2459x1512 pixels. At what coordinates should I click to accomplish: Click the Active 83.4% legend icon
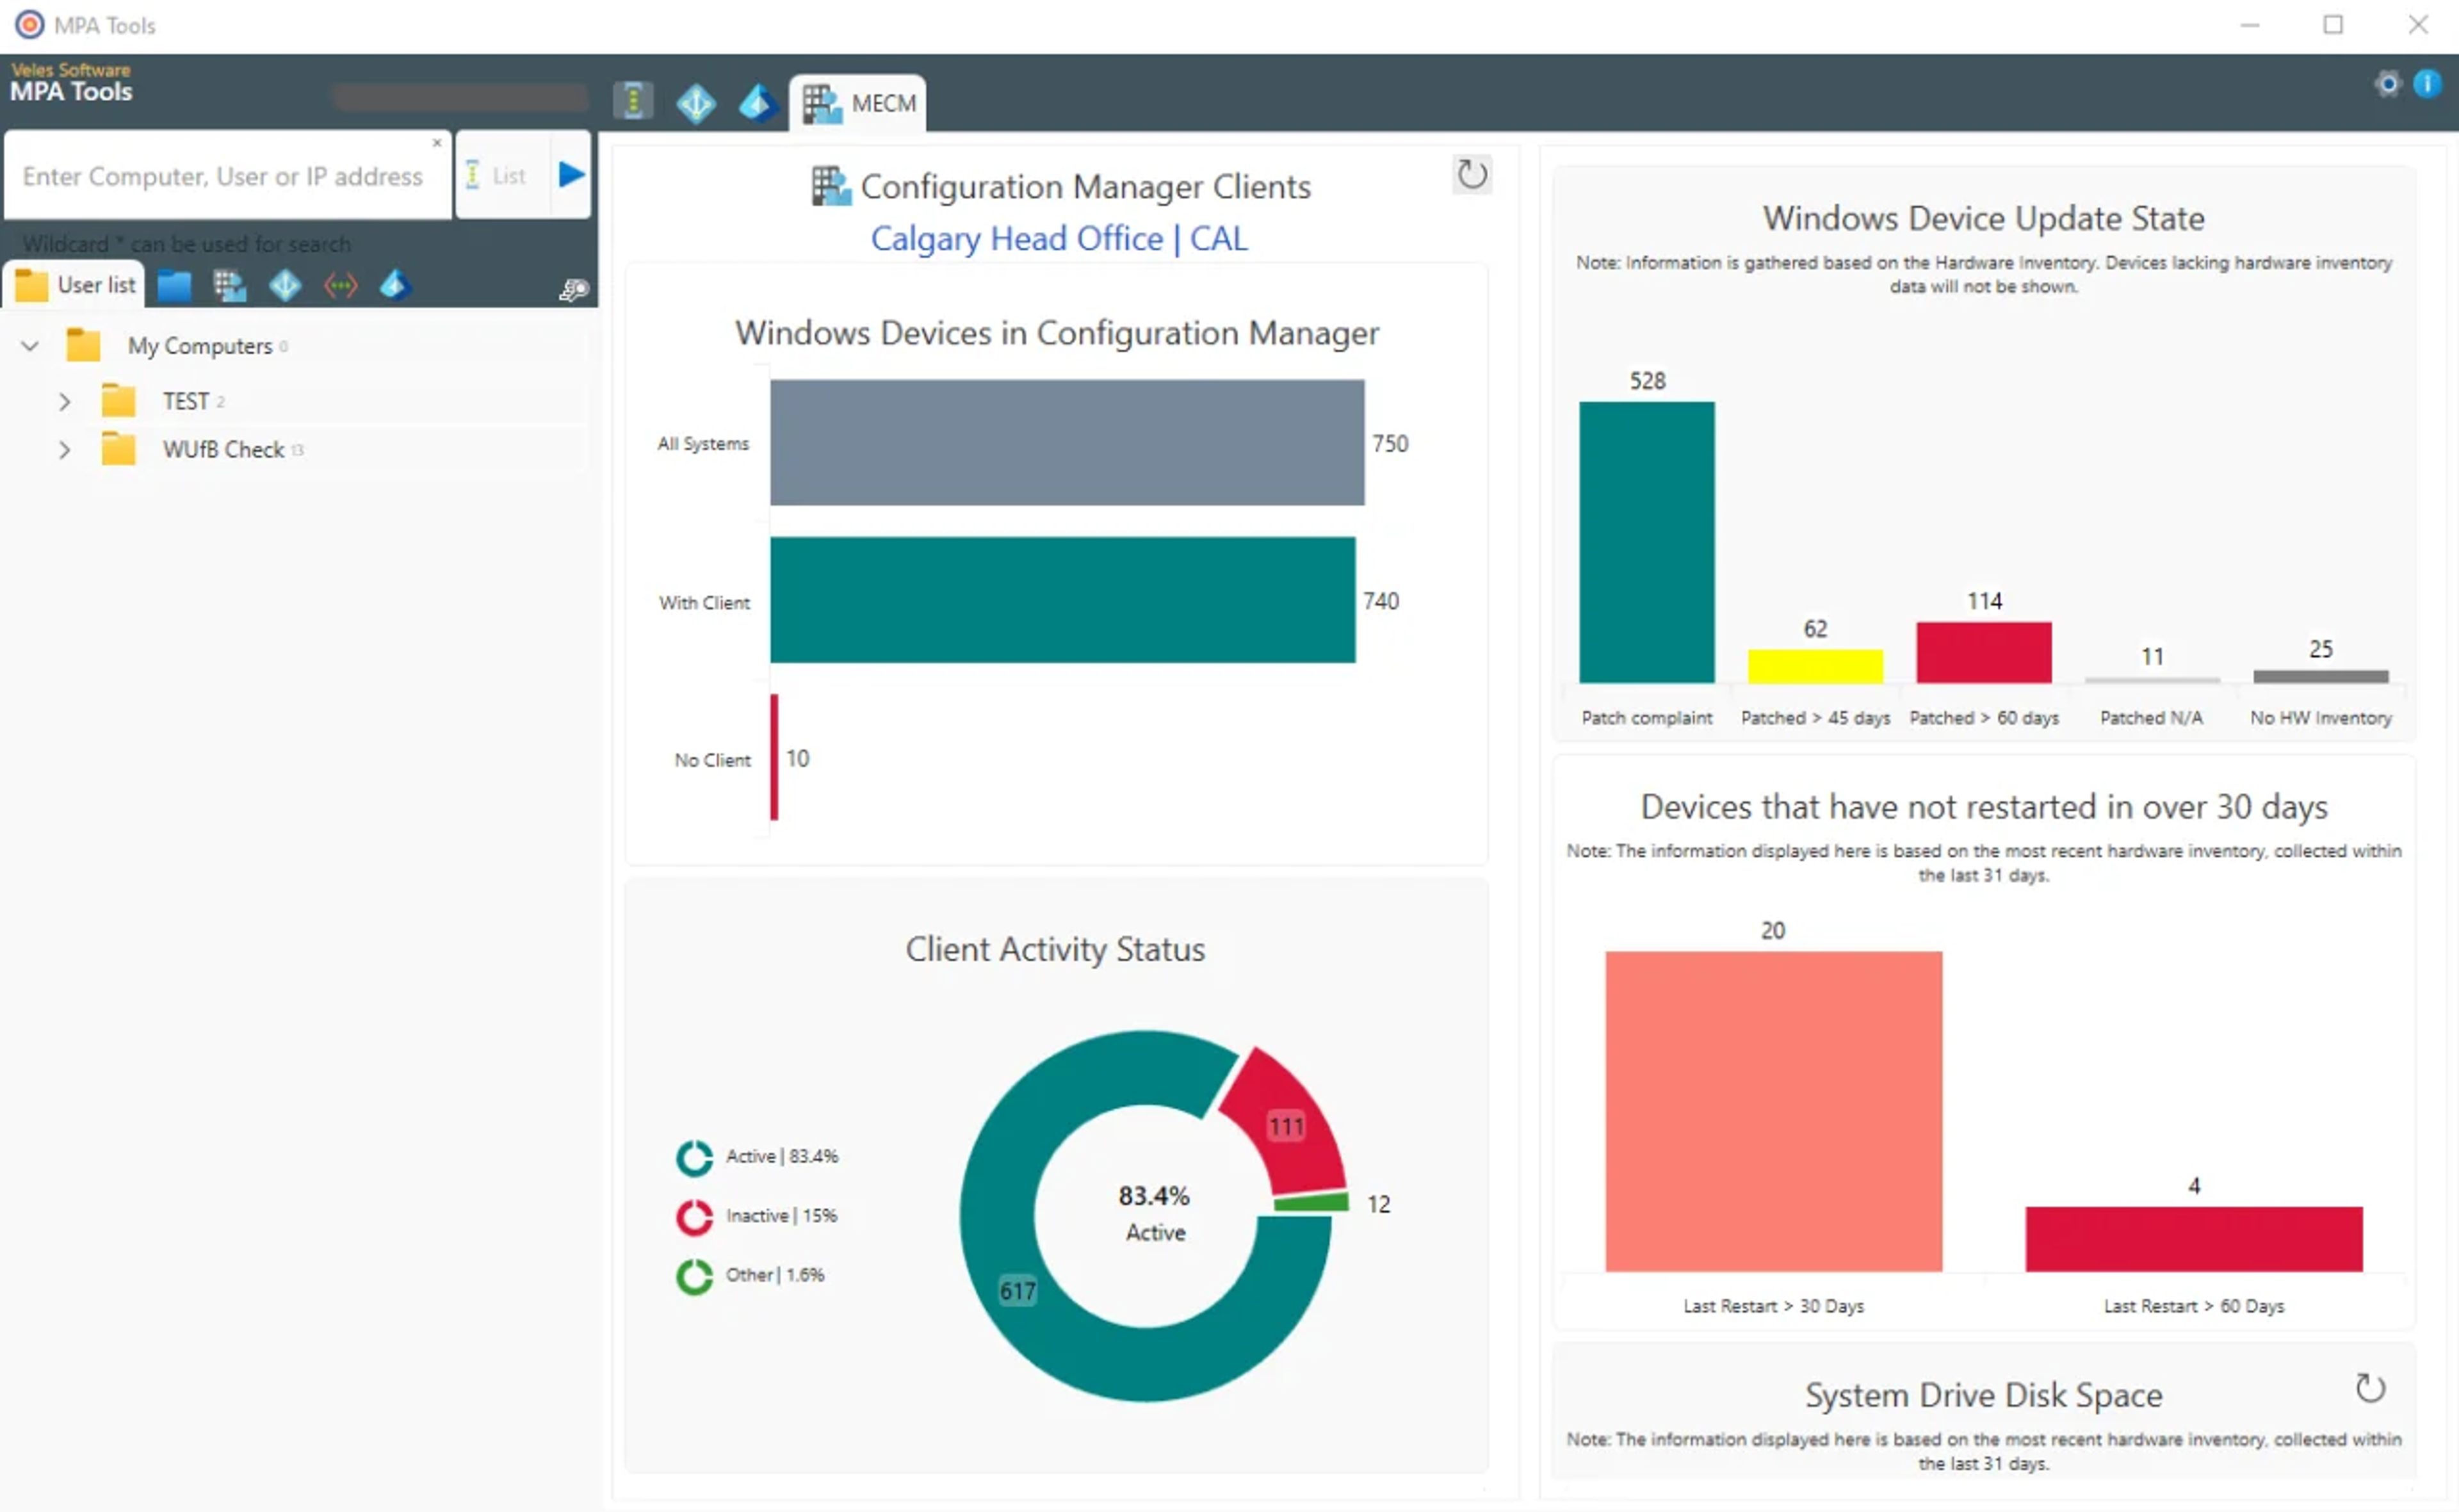pos(694,1158)
